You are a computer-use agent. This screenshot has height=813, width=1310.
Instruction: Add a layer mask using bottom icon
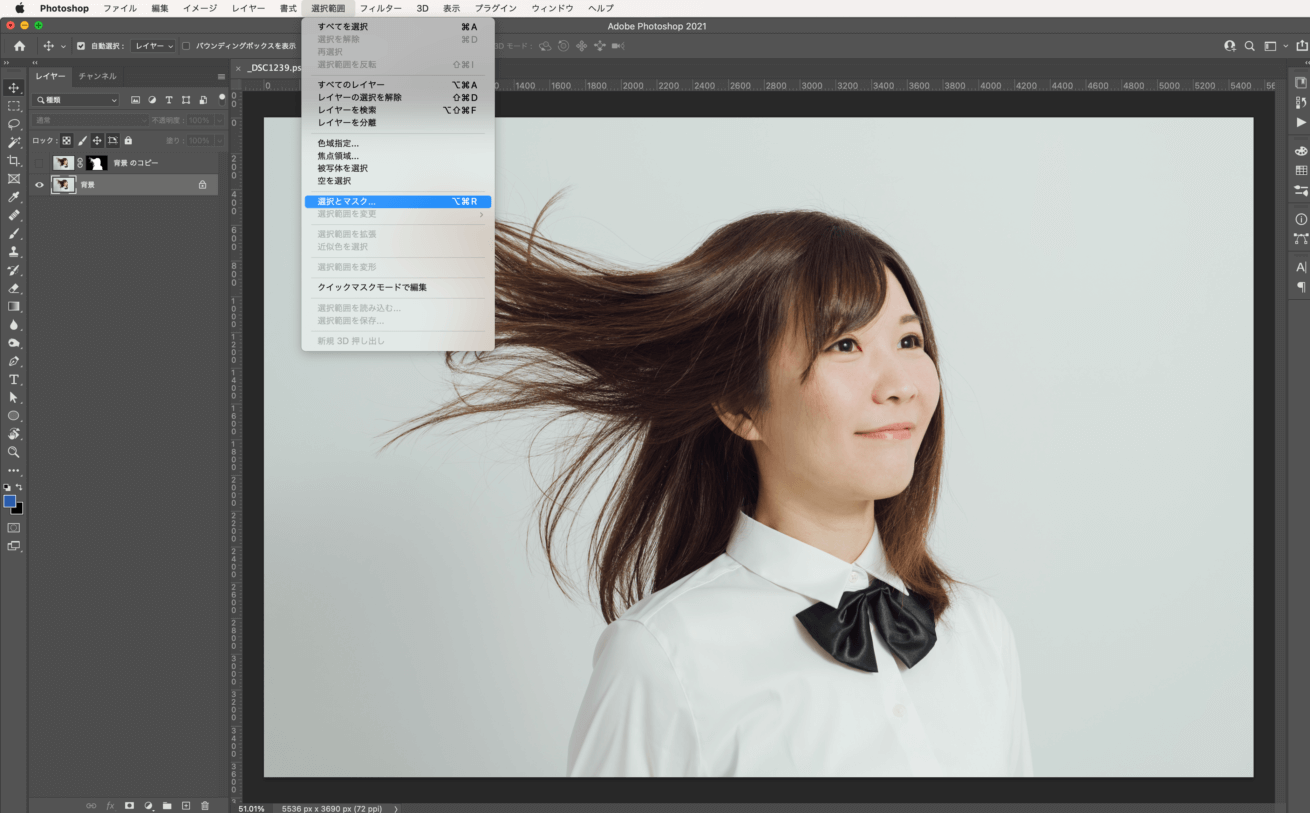coord(129,805)
